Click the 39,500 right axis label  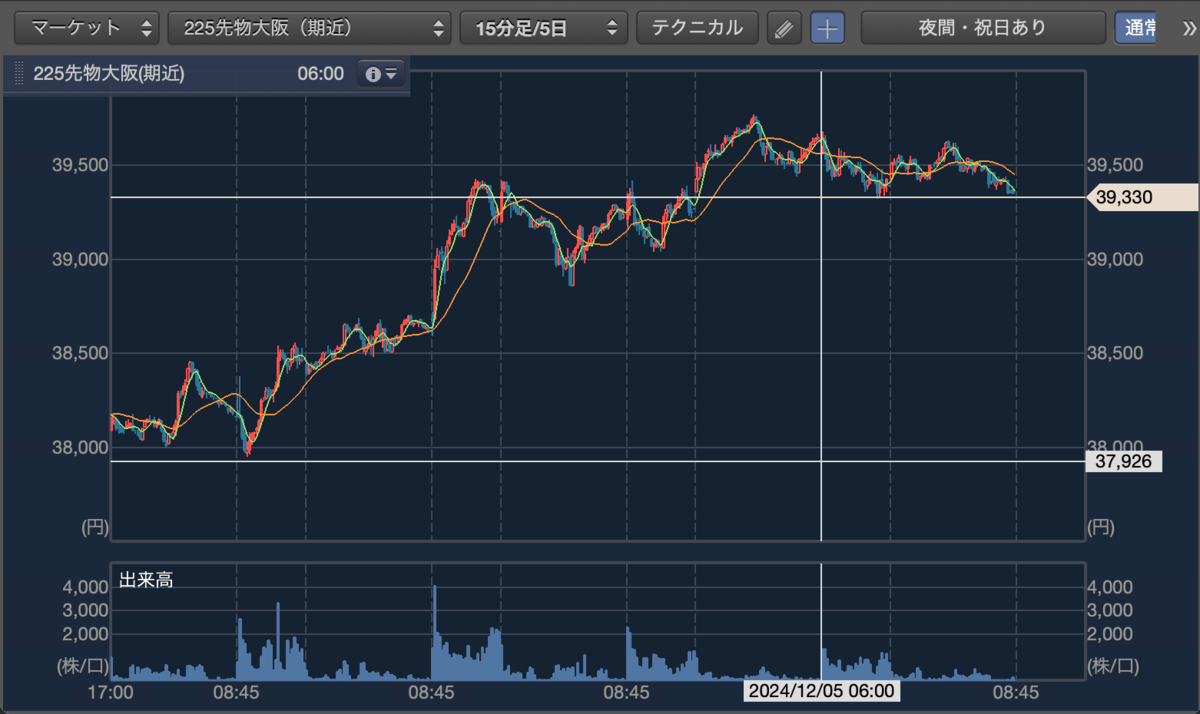pyautogui.click(x=1116, y=165)
